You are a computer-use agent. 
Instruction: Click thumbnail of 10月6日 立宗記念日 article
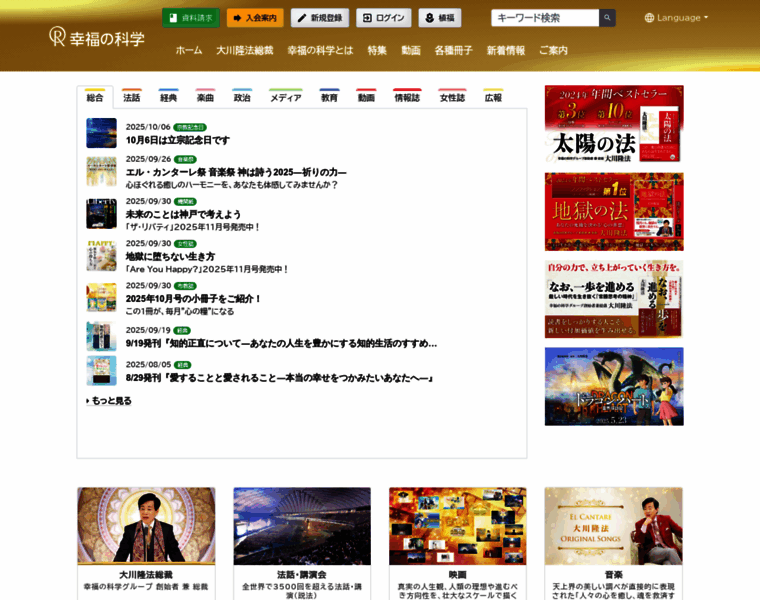click(101, 133)
